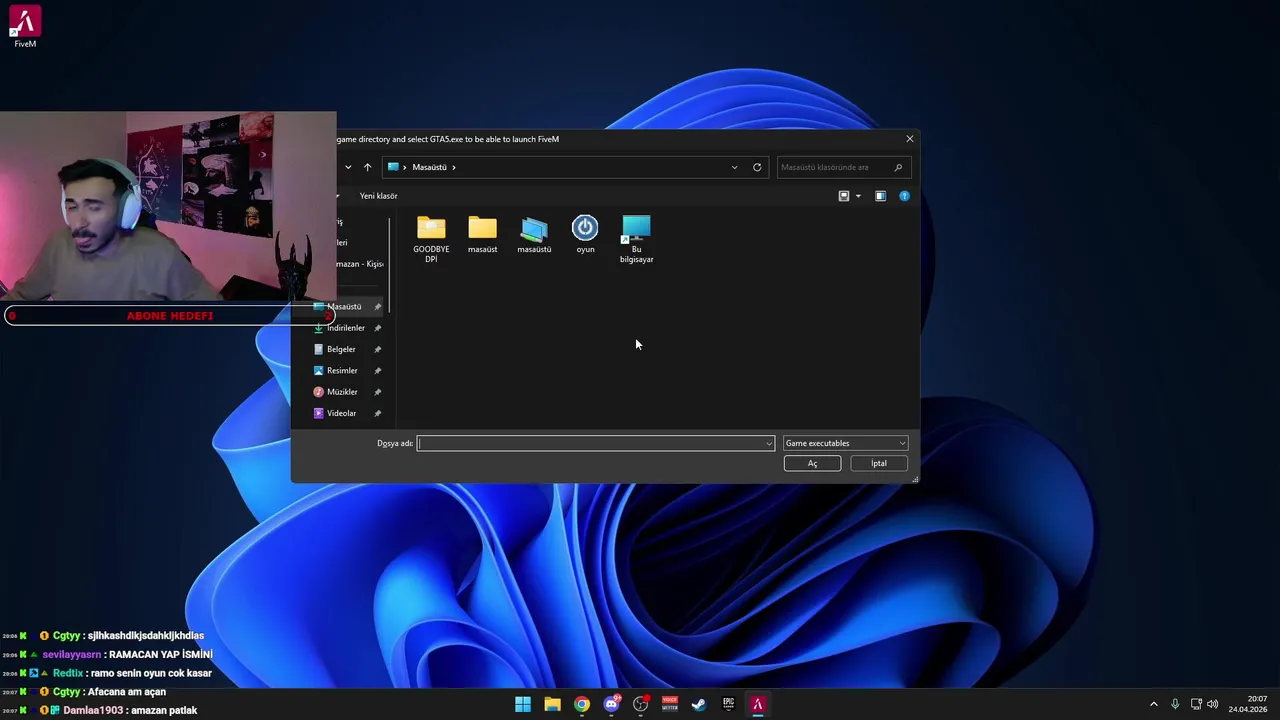1280x720 pixels.
Task: Select the GOODBYE DPI folder
Action: click(x=431, y=239)
